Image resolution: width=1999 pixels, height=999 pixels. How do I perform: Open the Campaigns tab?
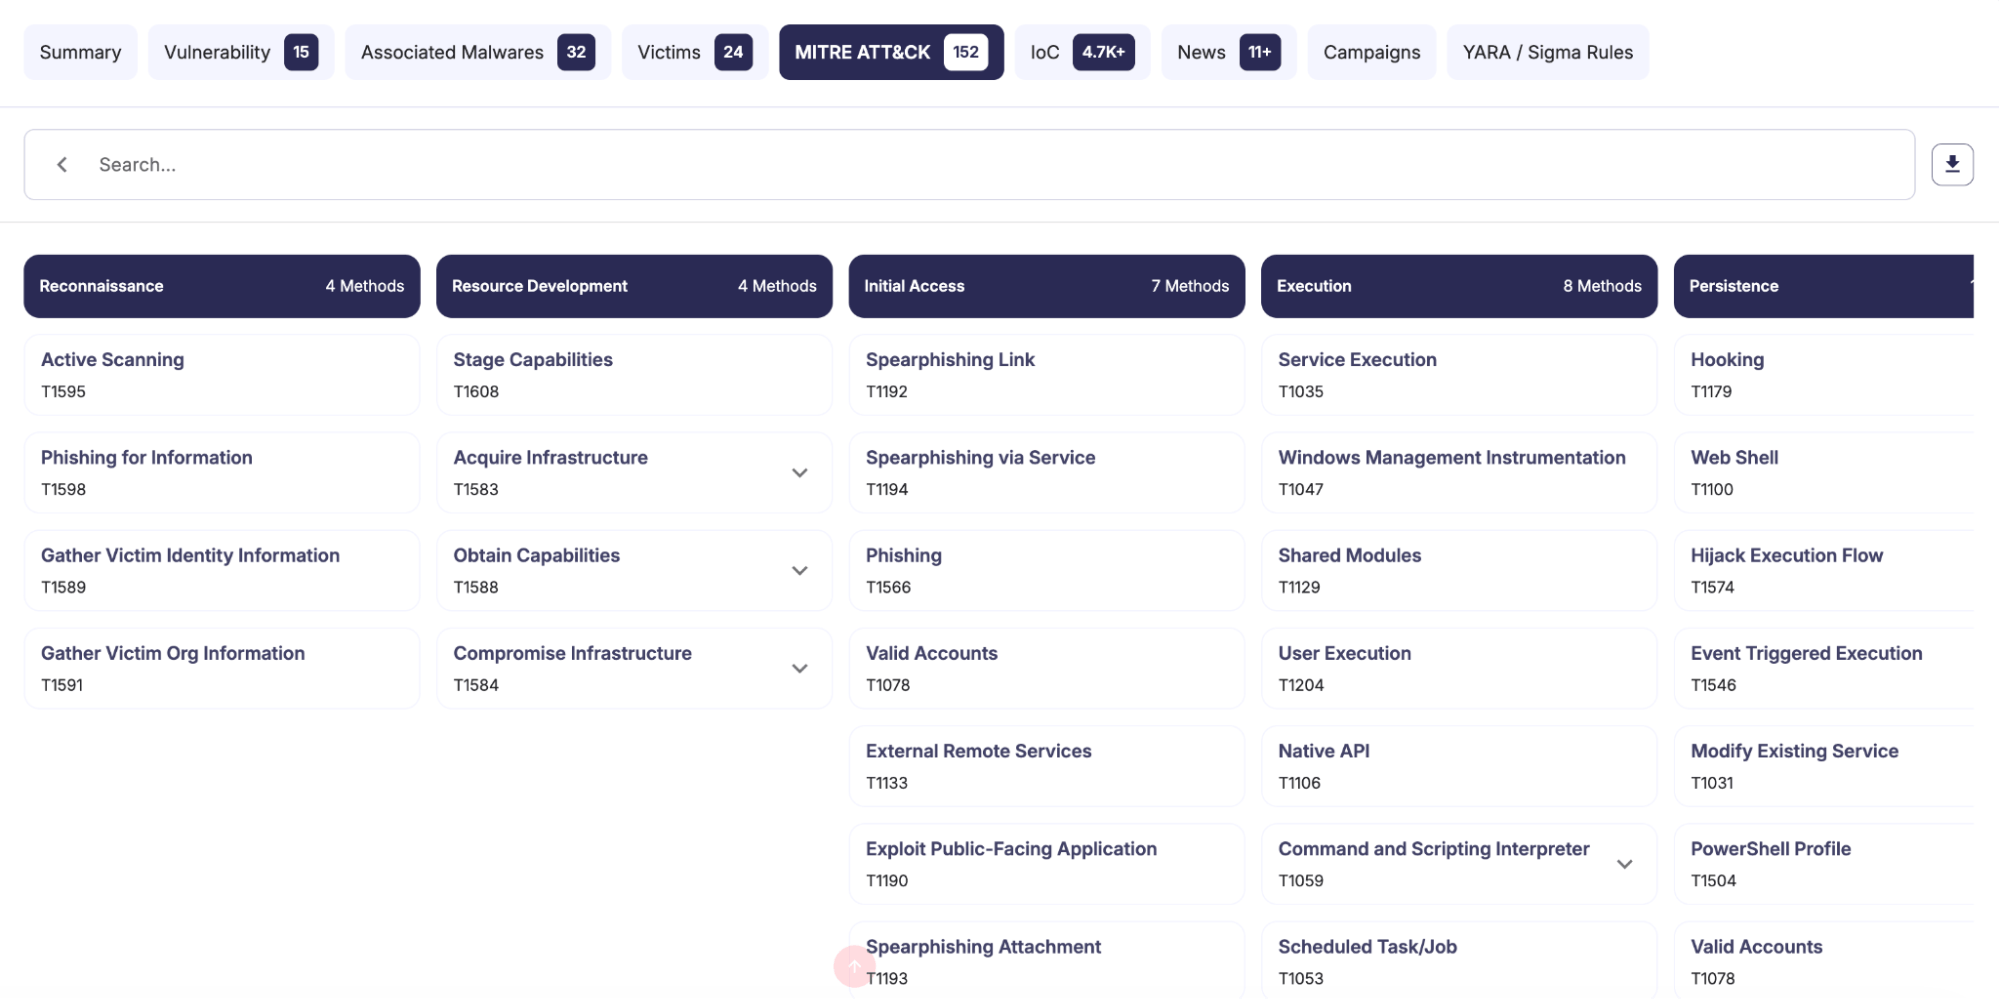pos(1371,52)
